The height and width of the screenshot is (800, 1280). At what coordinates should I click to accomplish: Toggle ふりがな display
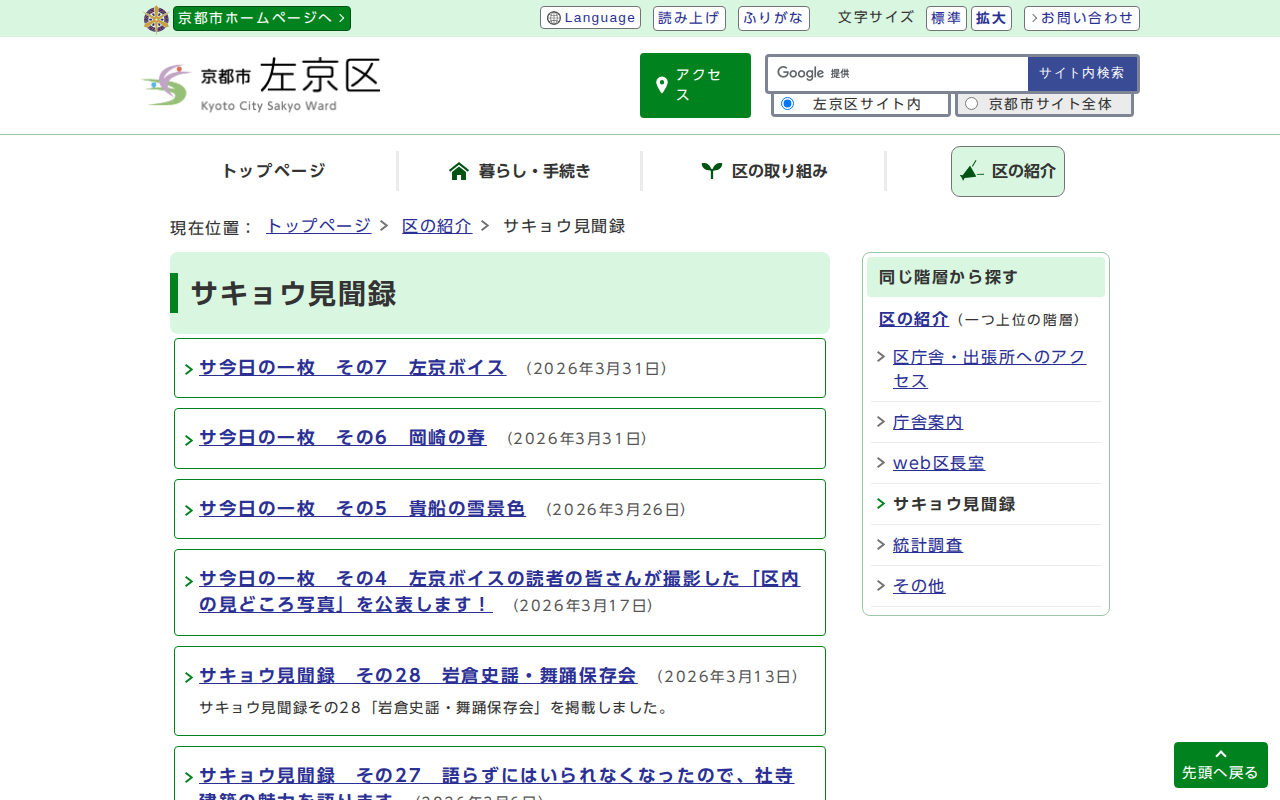point(773,18)
